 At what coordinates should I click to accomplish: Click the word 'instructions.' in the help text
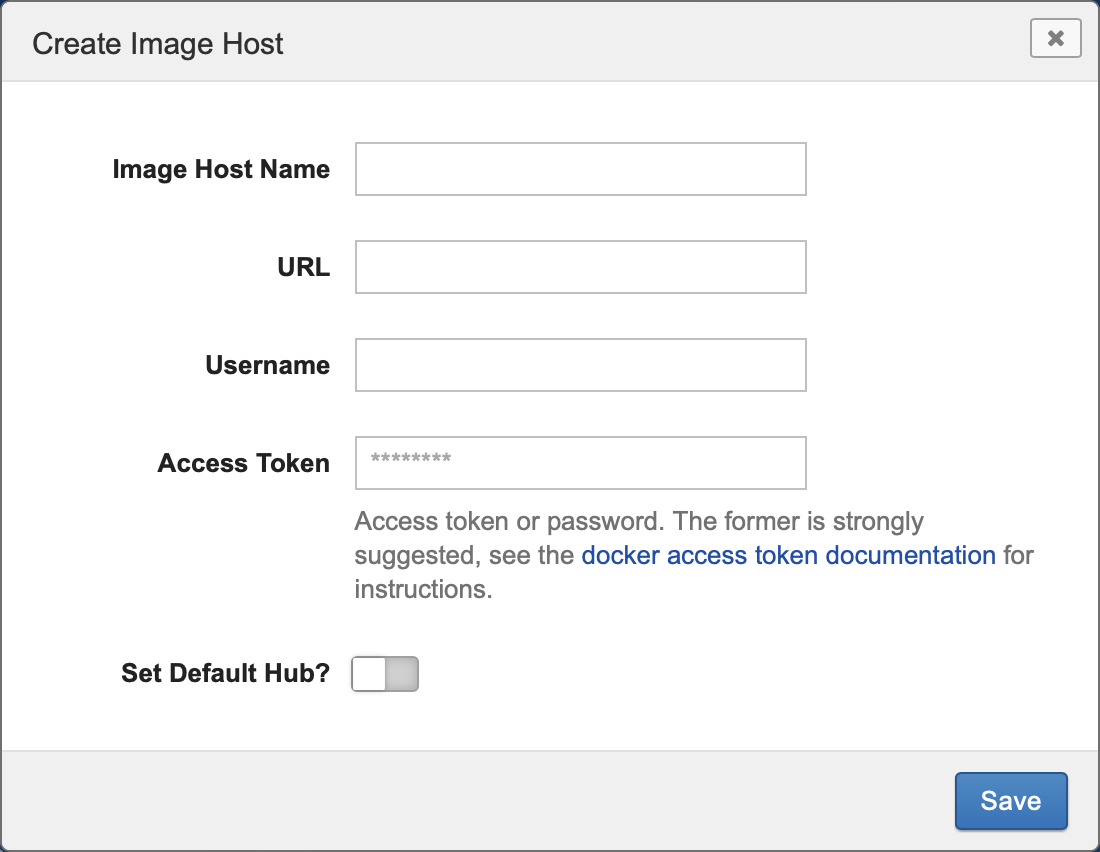(x=423, y=589)
